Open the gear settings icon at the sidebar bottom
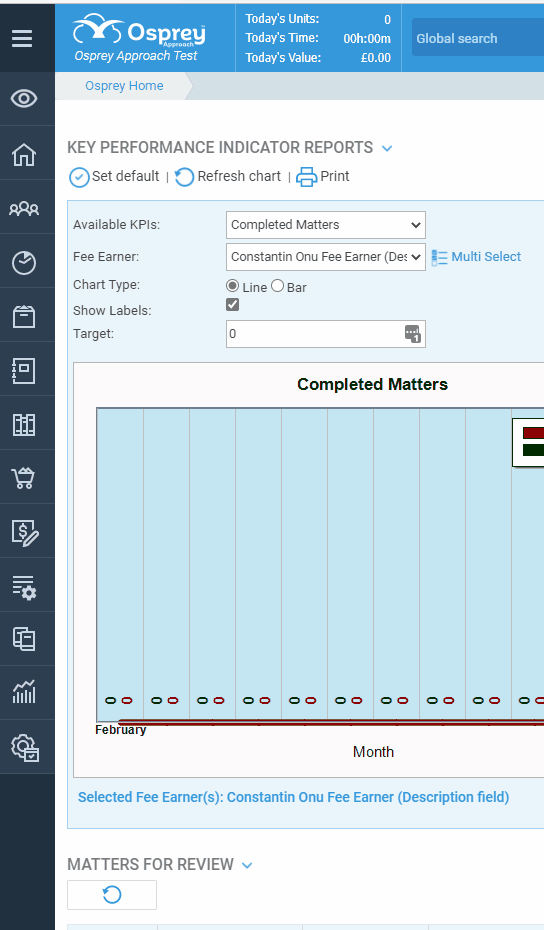The image size is (544, 930). [x=25, y=747]
